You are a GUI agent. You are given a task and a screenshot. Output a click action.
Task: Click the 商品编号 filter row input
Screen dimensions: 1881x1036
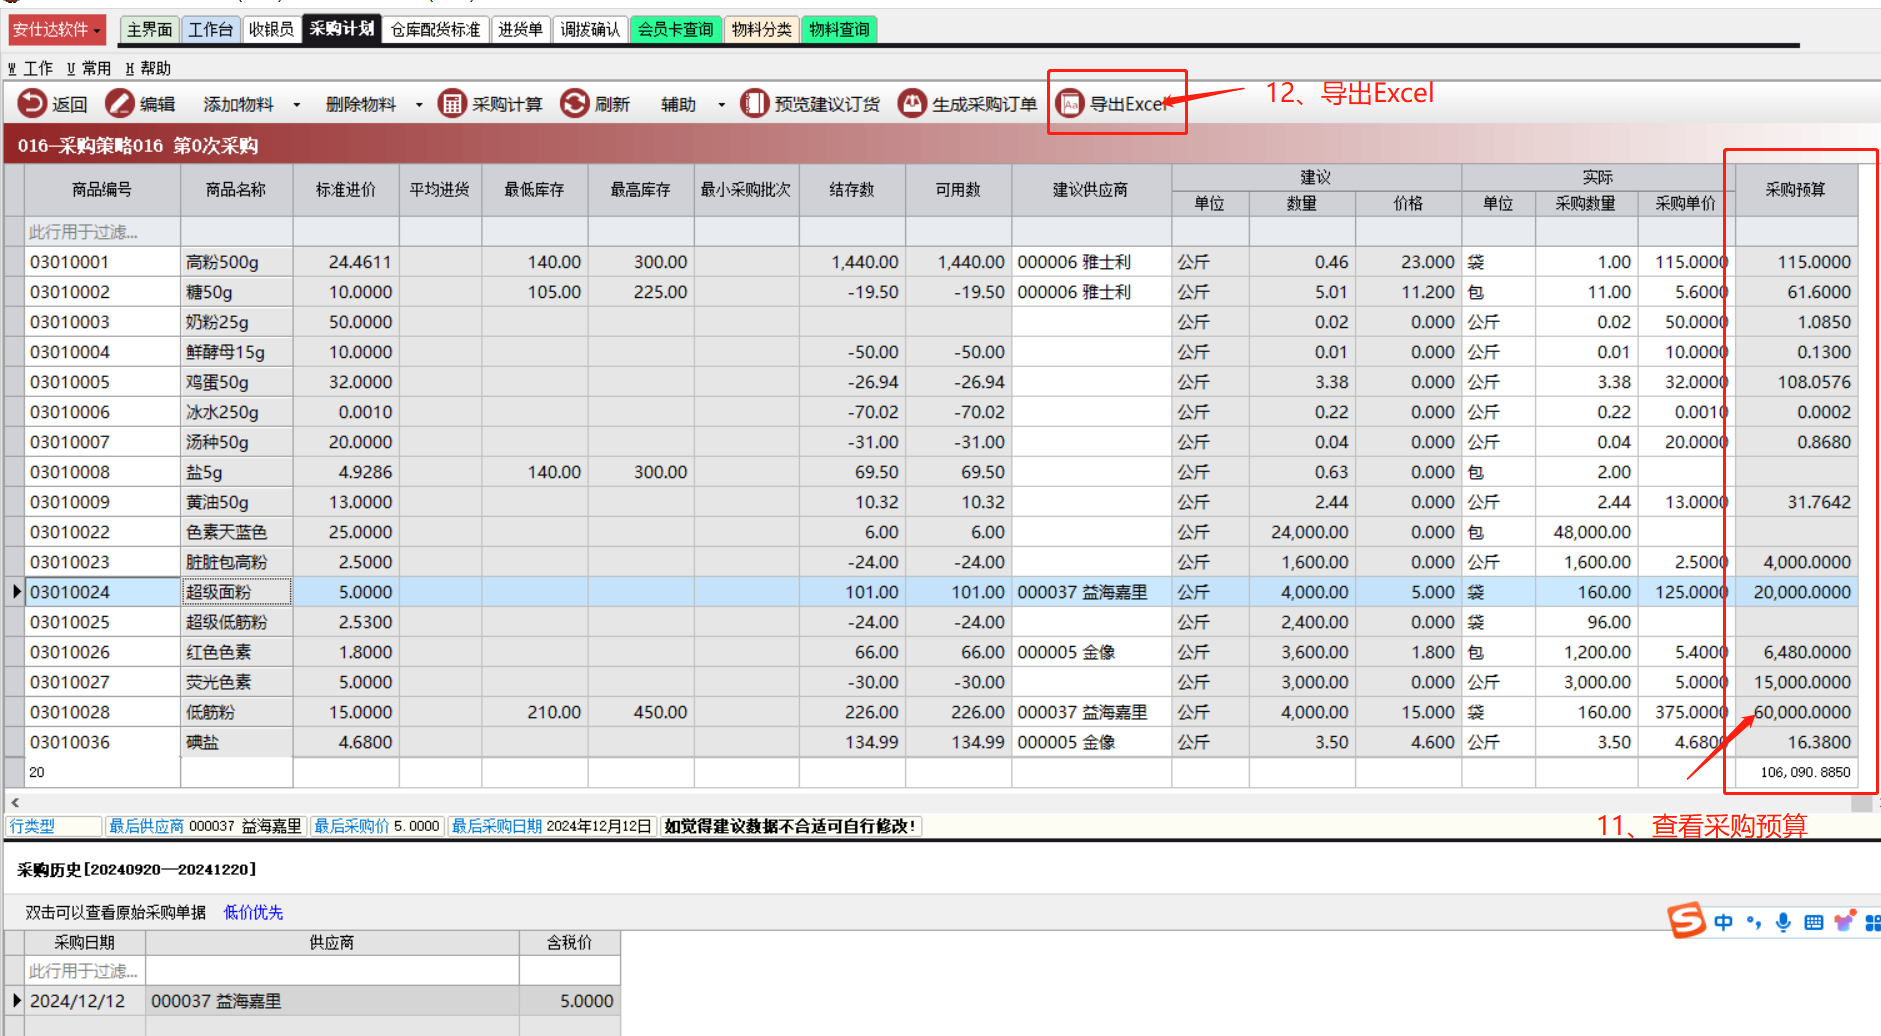(102, 232)
